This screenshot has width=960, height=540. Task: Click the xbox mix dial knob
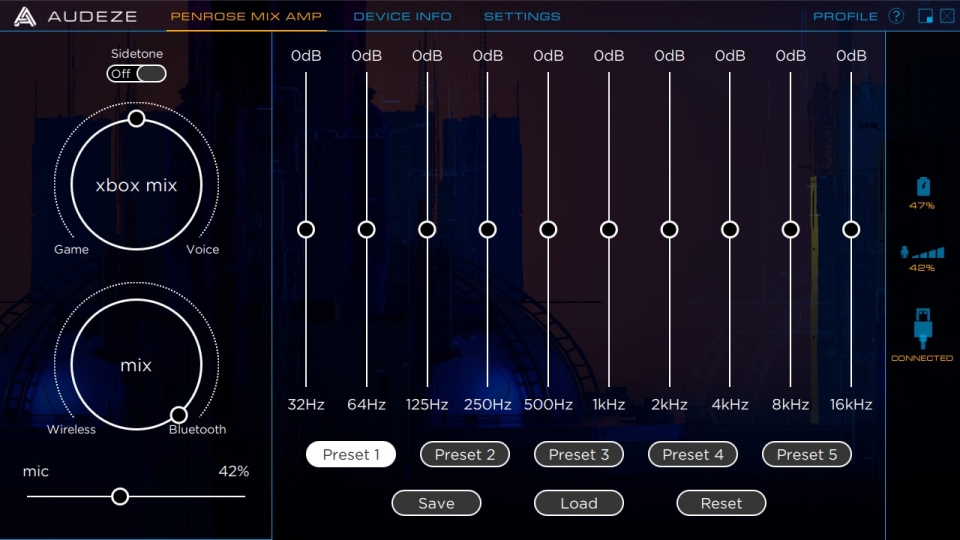tap(137, 118)
